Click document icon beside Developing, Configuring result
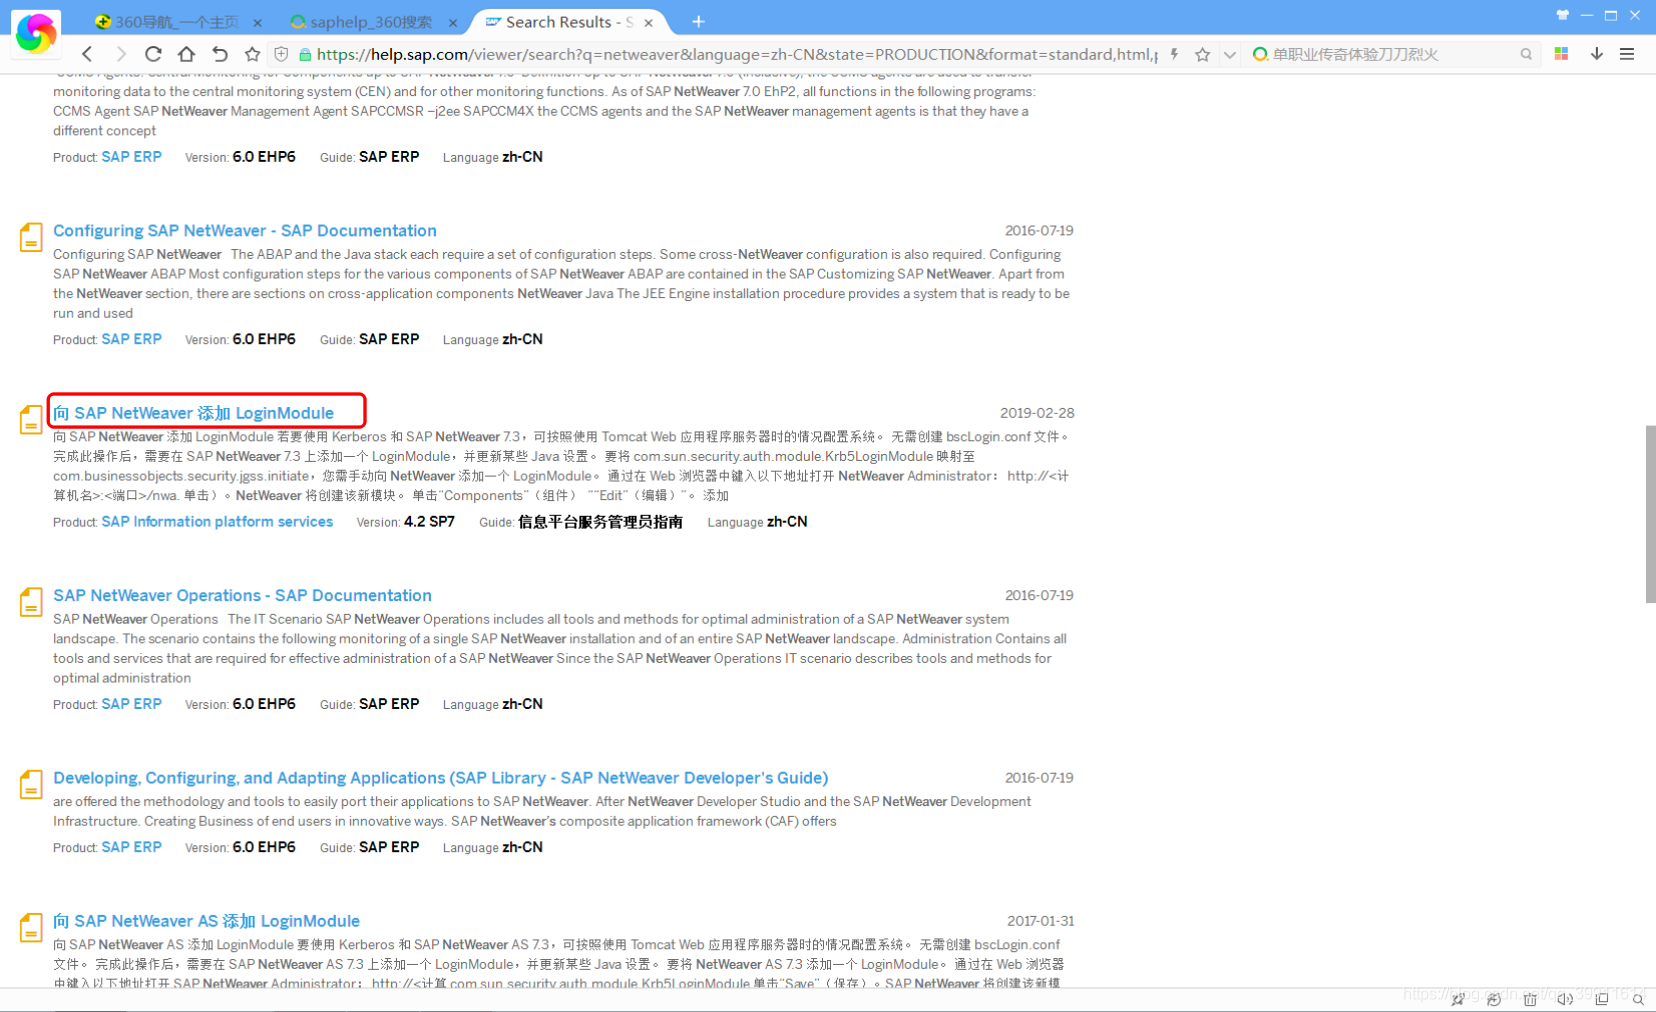The width and height of the screenshot is (1656, 1012). coord(31,785)
